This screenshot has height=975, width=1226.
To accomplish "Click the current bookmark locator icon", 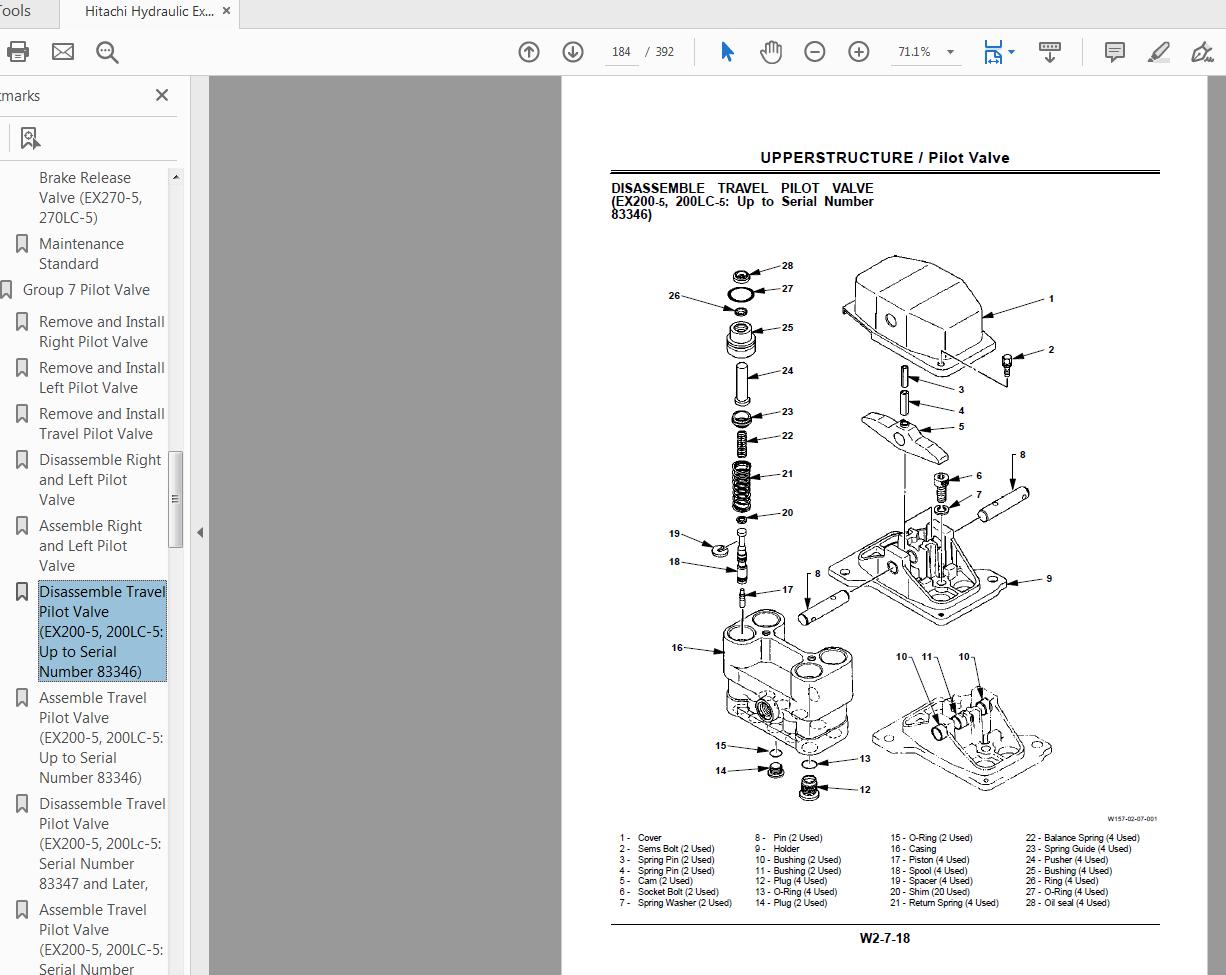I will (x=28, y=136).
